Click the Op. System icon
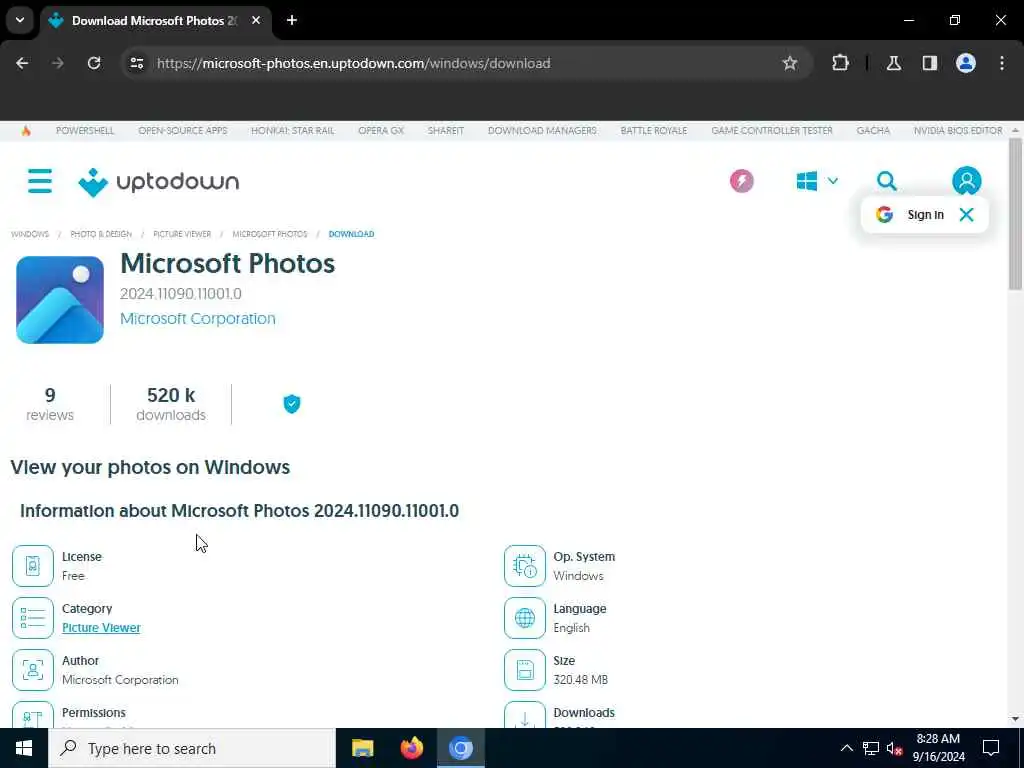1024x768 pixels. point(524,566)
